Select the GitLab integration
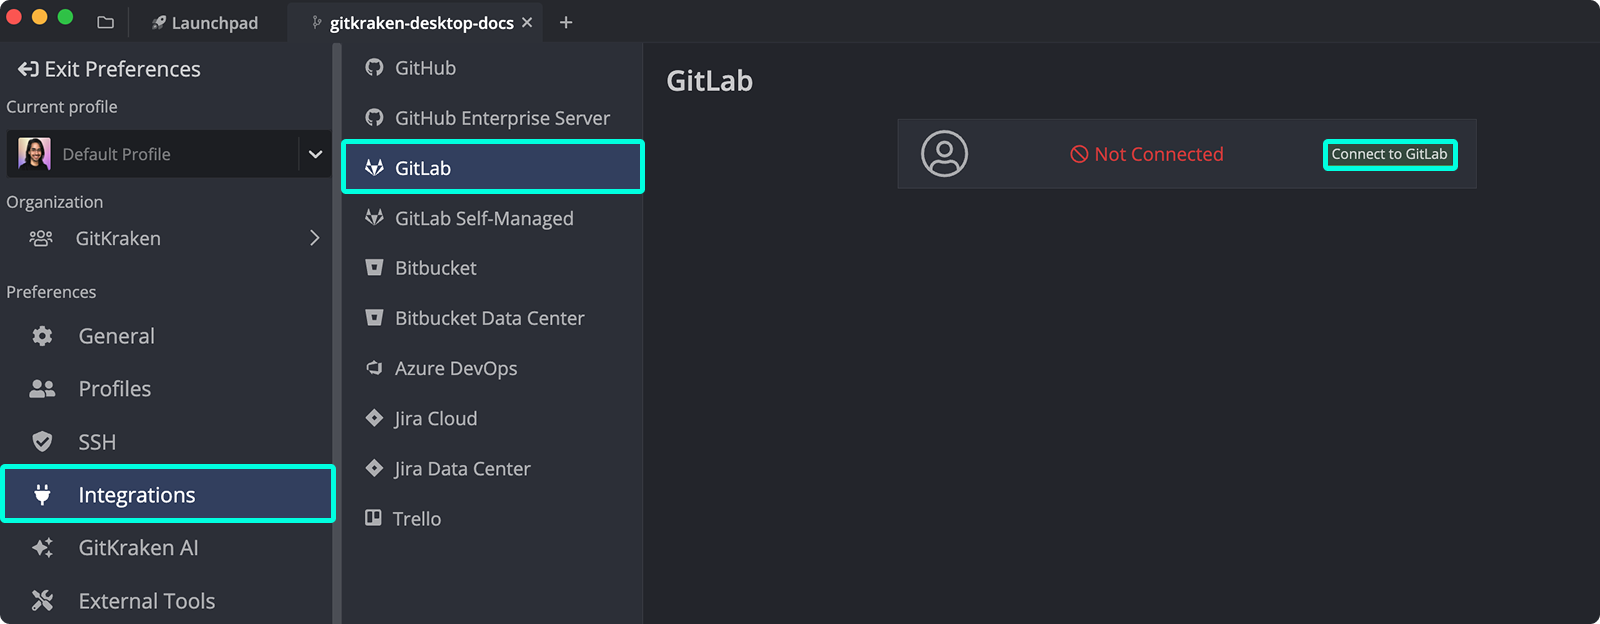Image resolution: width=1600 pixels, height=624 pixels. [x=493, y=167]
